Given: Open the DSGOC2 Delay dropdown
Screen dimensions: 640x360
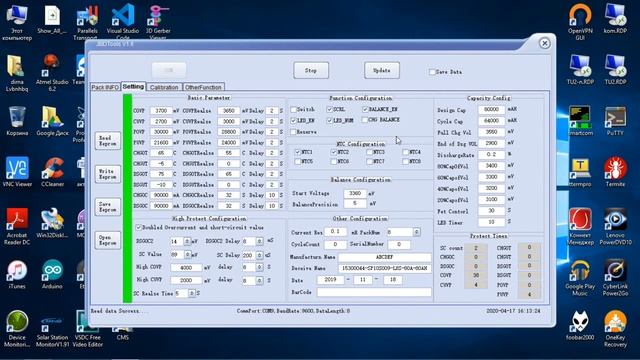Looking at the screenshot, I should [259, 241].
